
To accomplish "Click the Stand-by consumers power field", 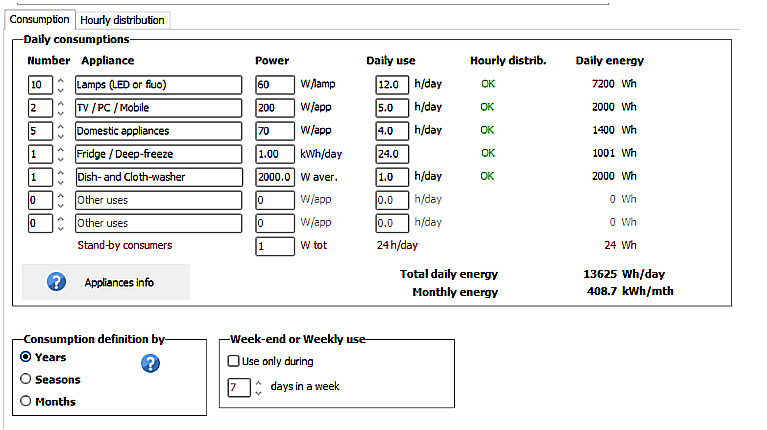I will coord(275,246).
